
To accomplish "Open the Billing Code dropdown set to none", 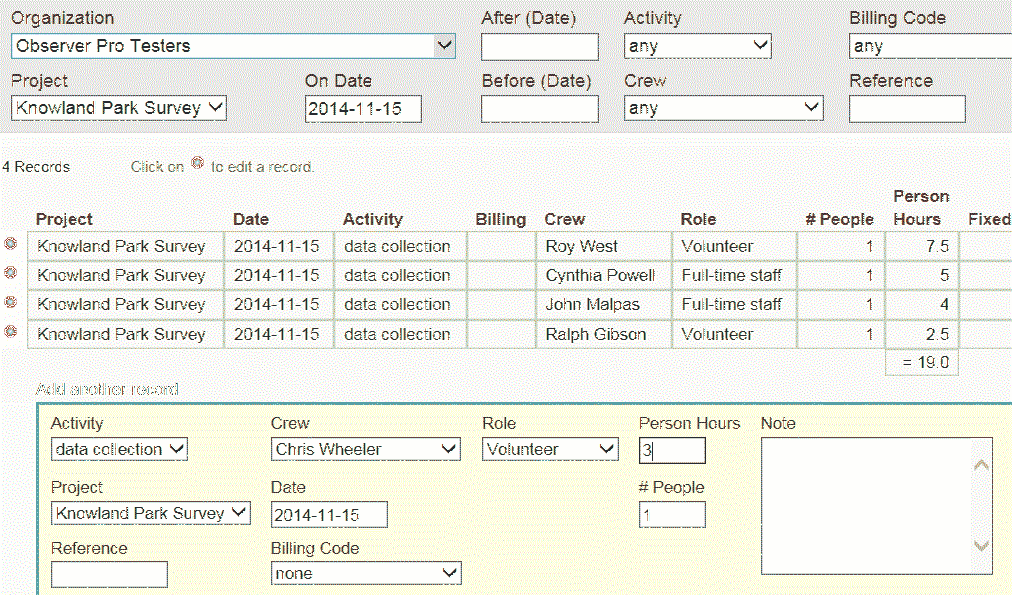I will click(x=366, y=574).
